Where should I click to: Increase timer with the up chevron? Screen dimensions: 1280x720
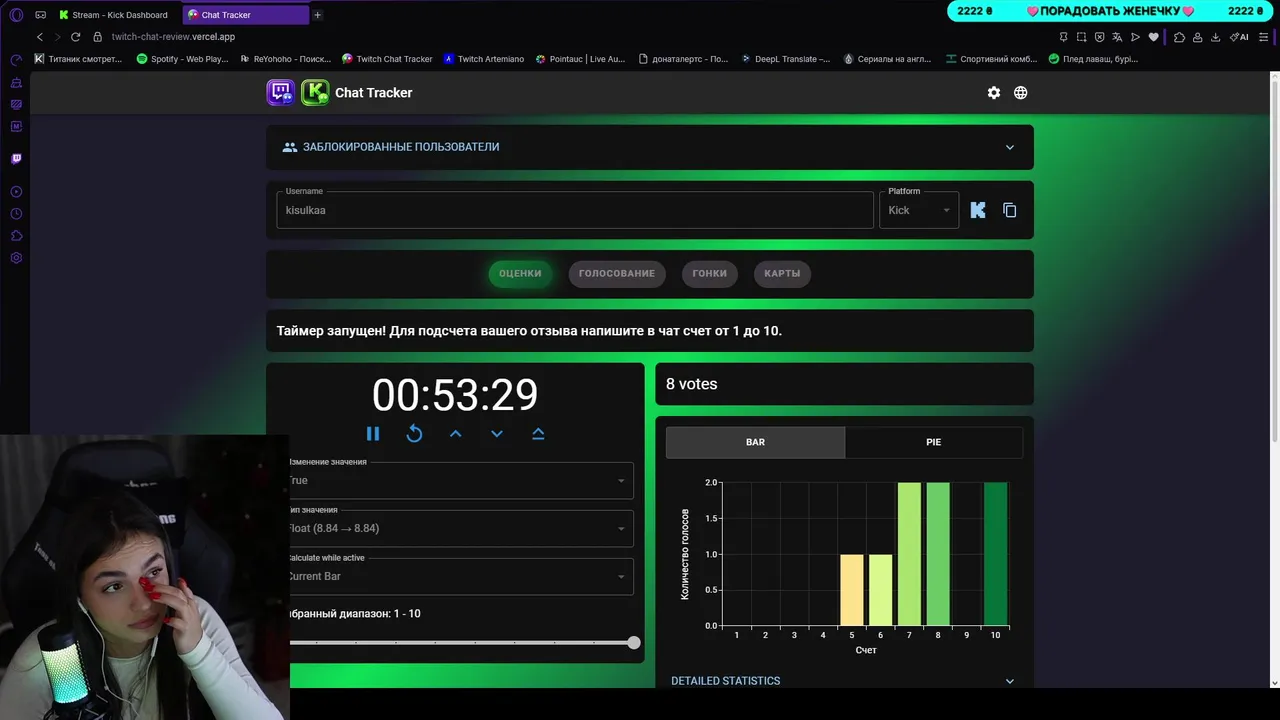point(455,433)
